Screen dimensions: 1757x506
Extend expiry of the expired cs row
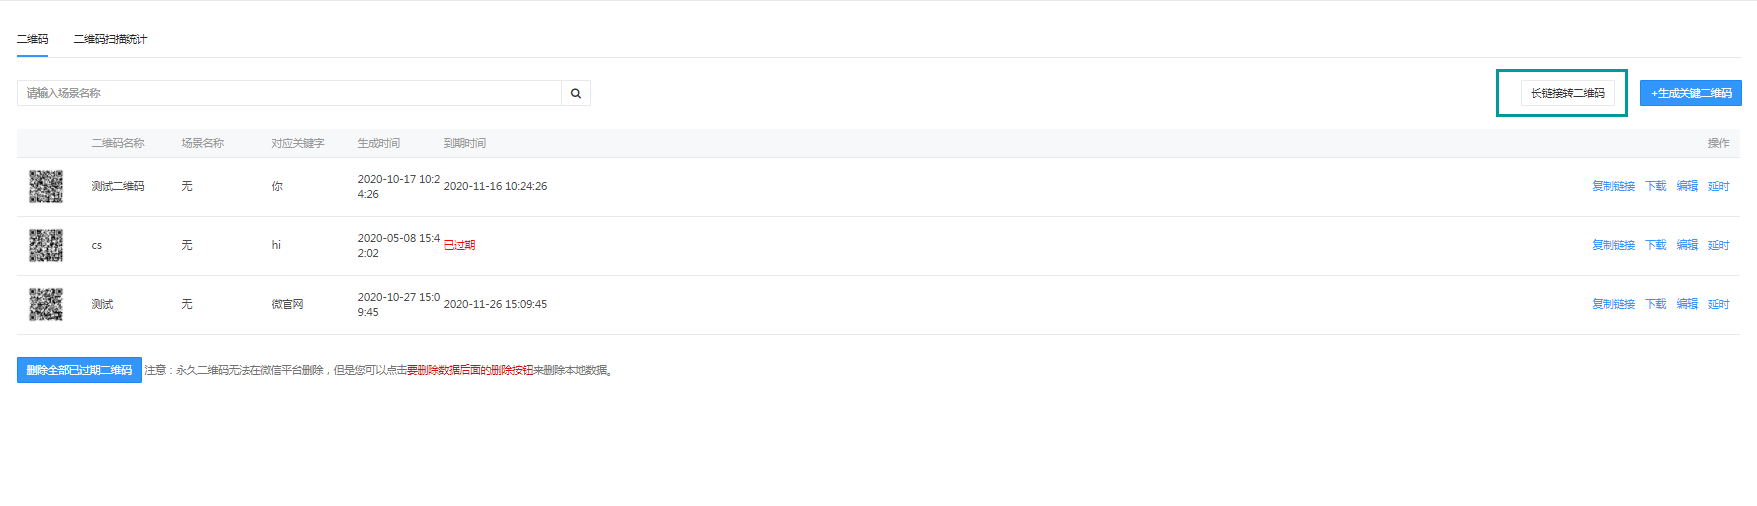1718,245
